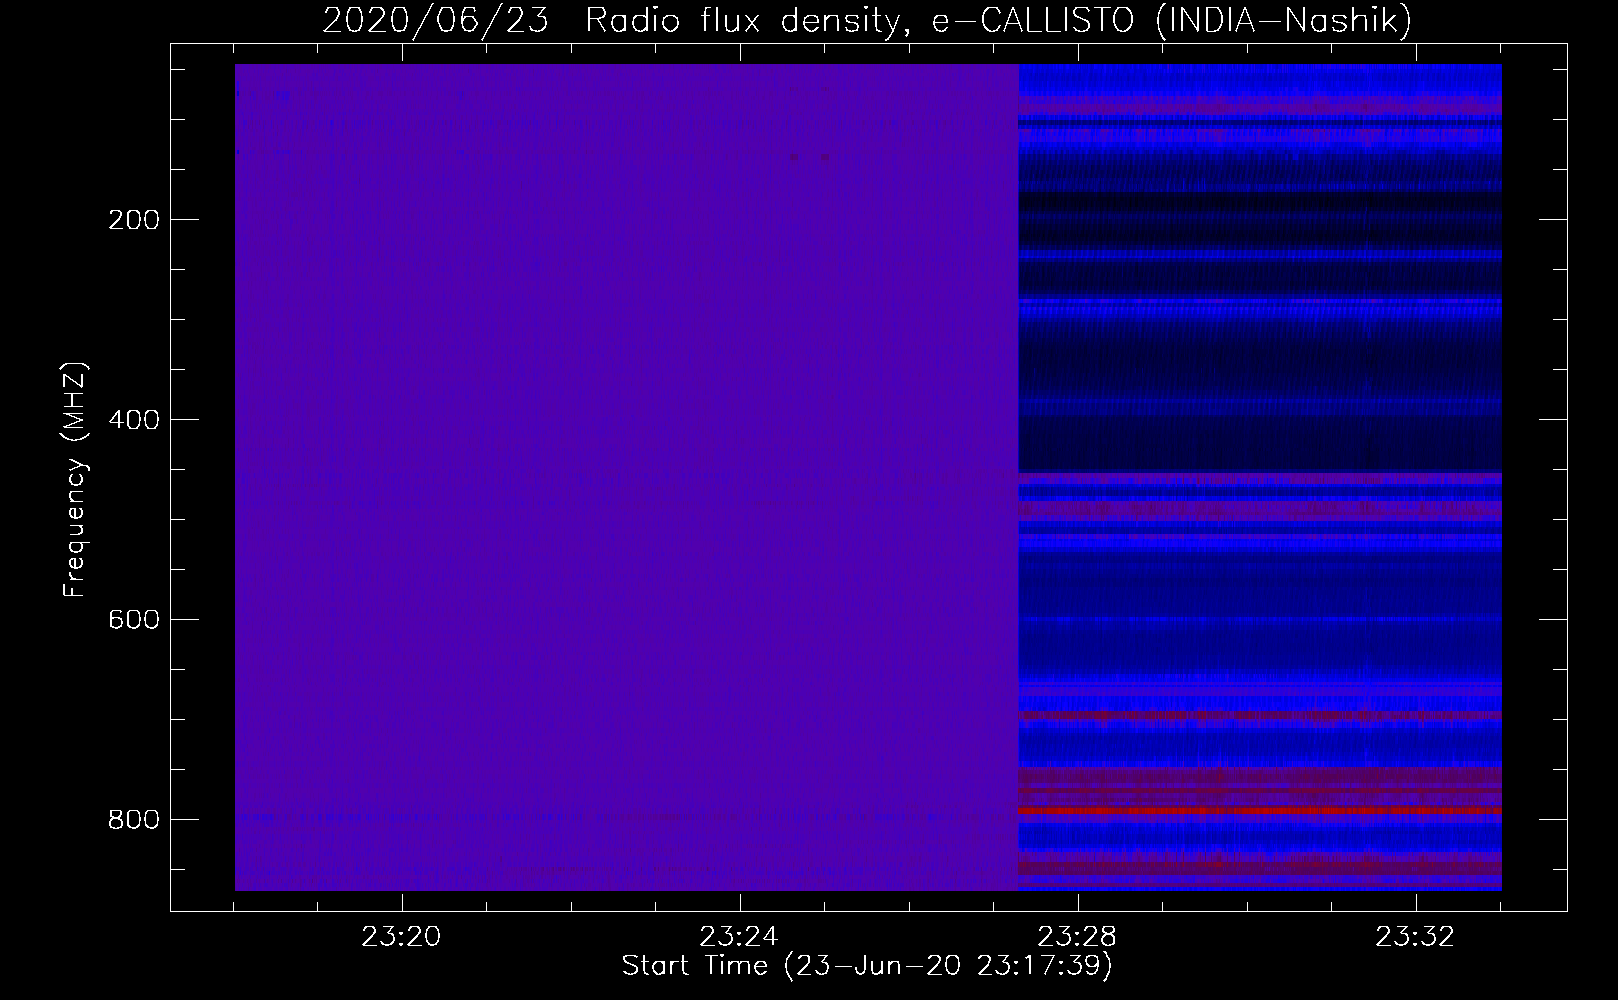The width and height of the screenshot is (1618, 1000).
Task: Click the 23:20 time tick label
Action: 402,937
